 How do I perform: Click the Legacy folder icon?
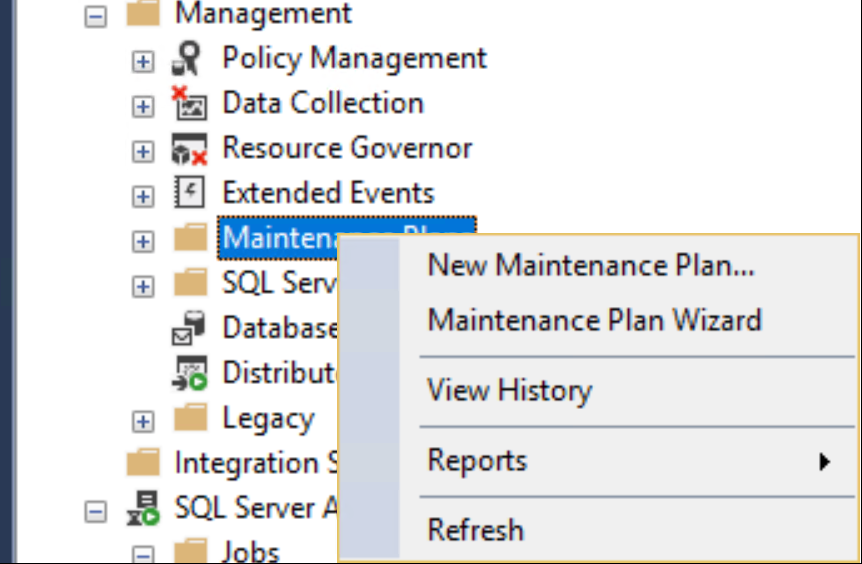tap(191, 418)
